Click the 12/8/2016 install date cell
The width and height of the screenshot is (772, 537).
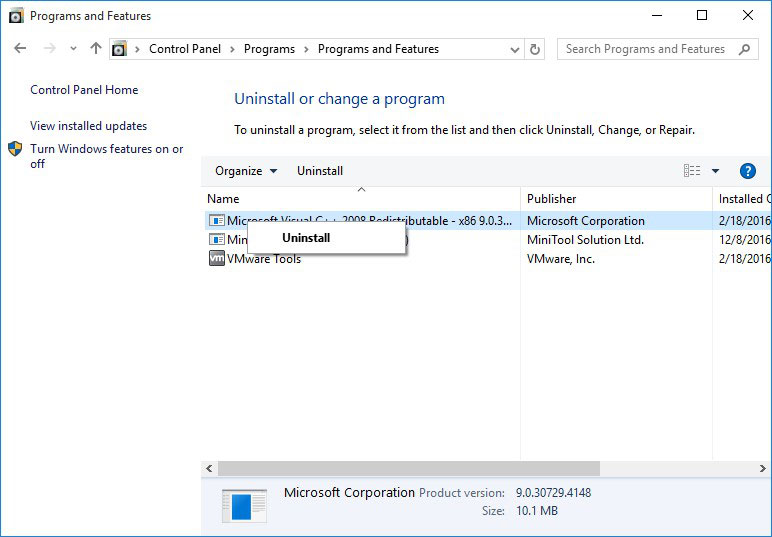pyautogui.click(x=744, y=240)
